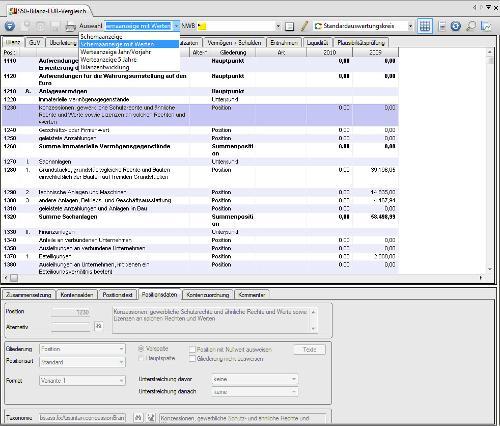Image resolution: width=500 pixels, height=426 pixels.
Task: Click the blue circular currency icon
Action: tap(455, 26)
